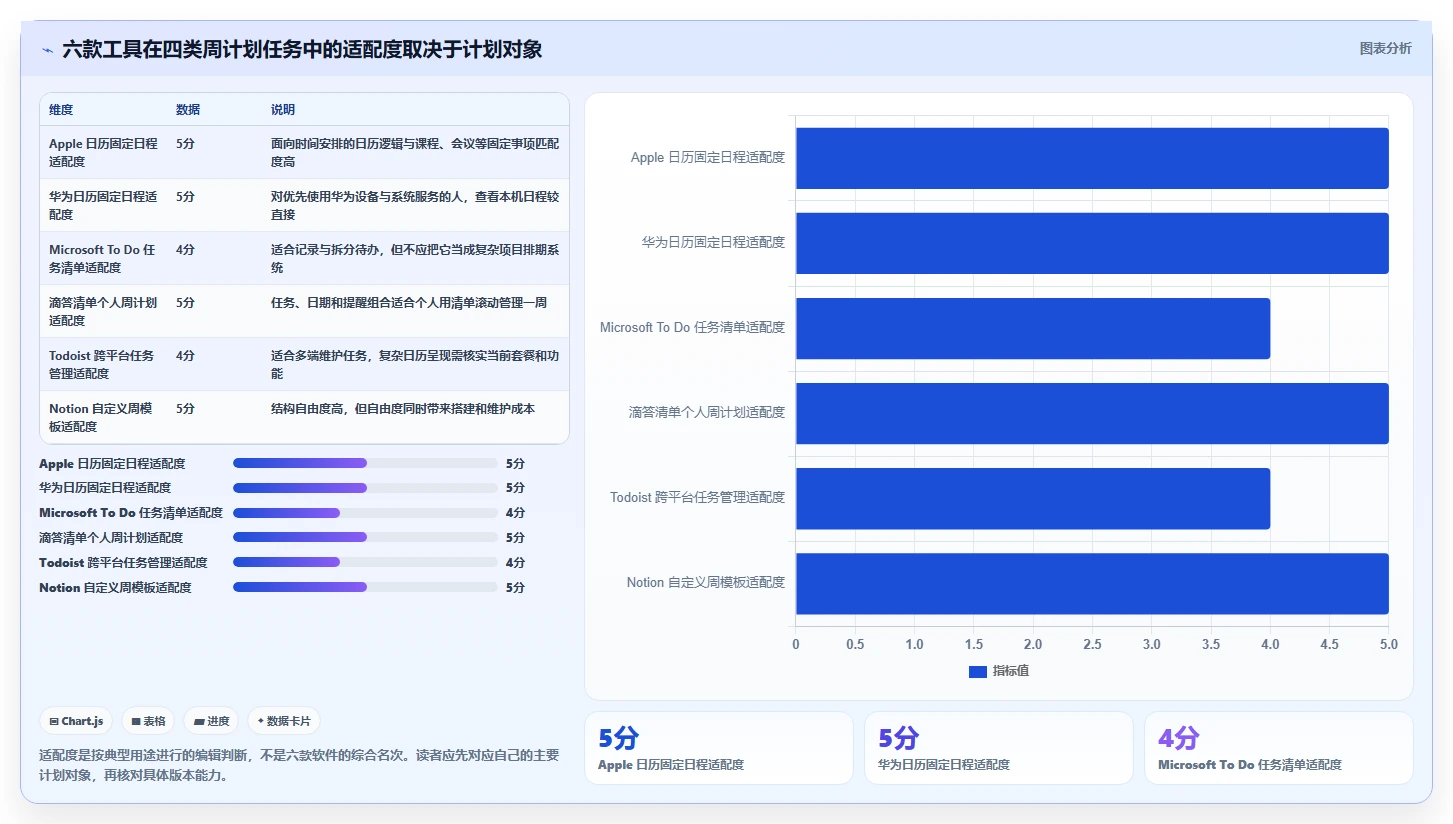This screenshot has width=1453, height=824.
Task: Open the Microsoft To Do 4分 data card
Action: tap(1279, 748)
